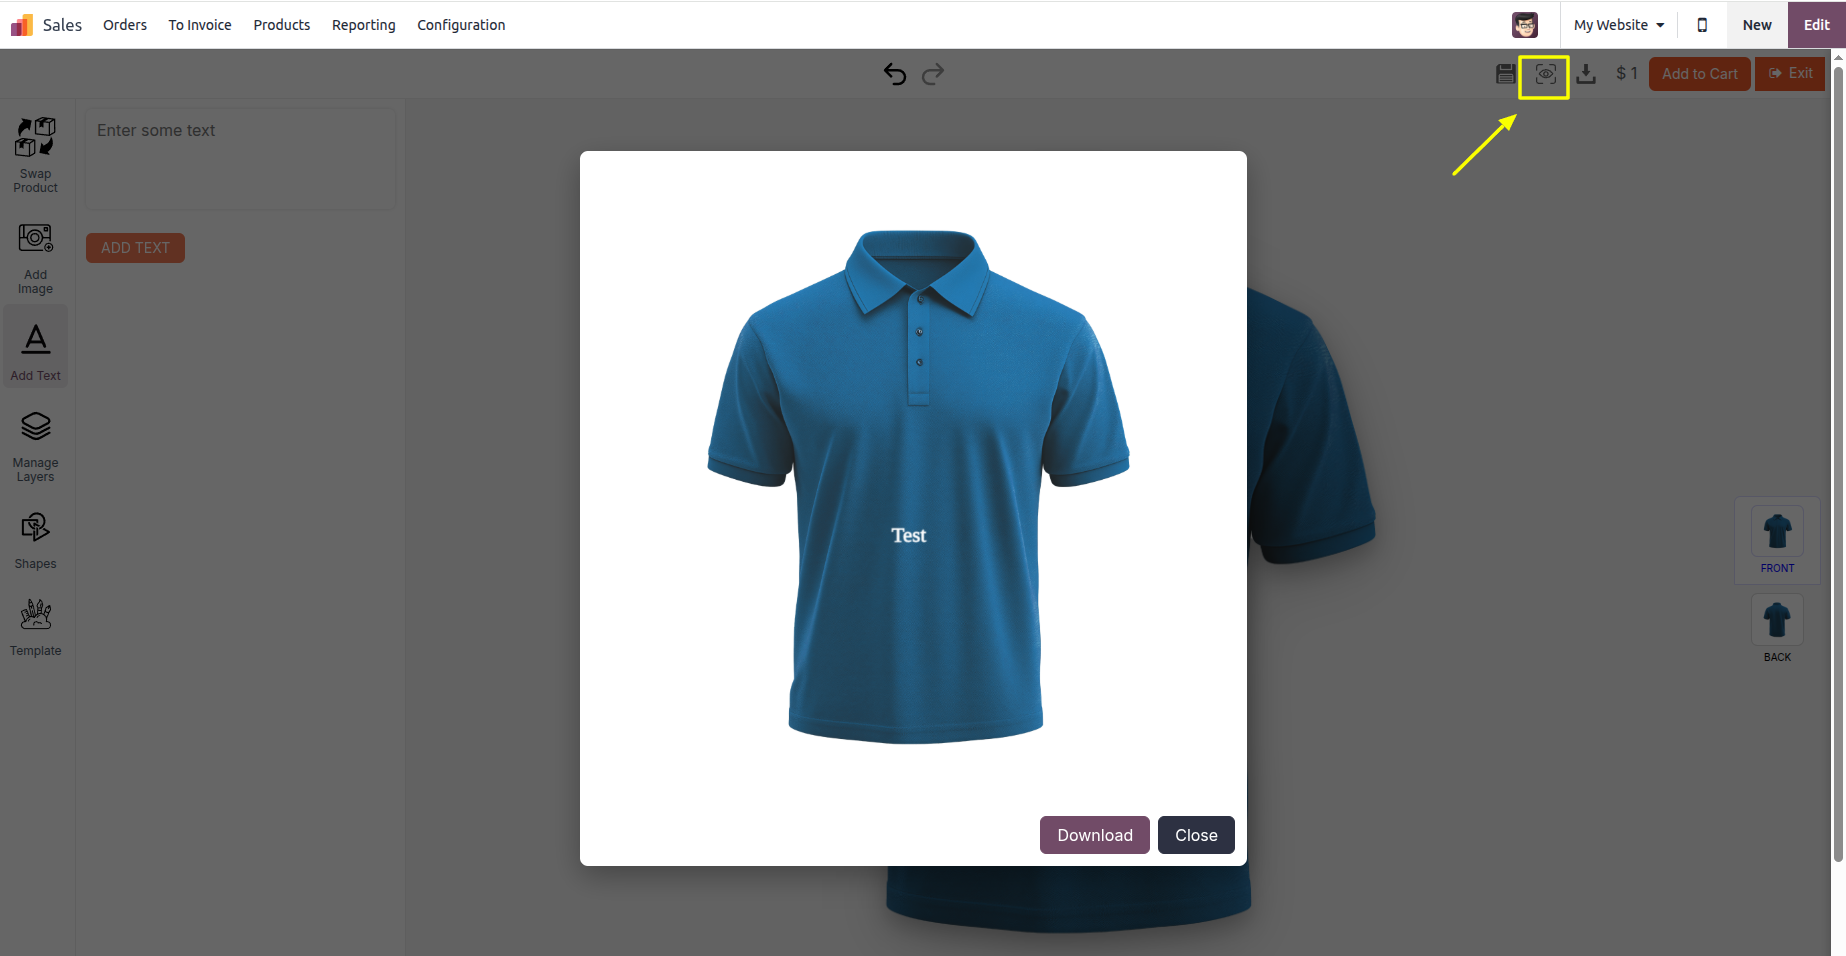Click the undo arrow
Screen dimensions: 1846x956
point(895,74)
